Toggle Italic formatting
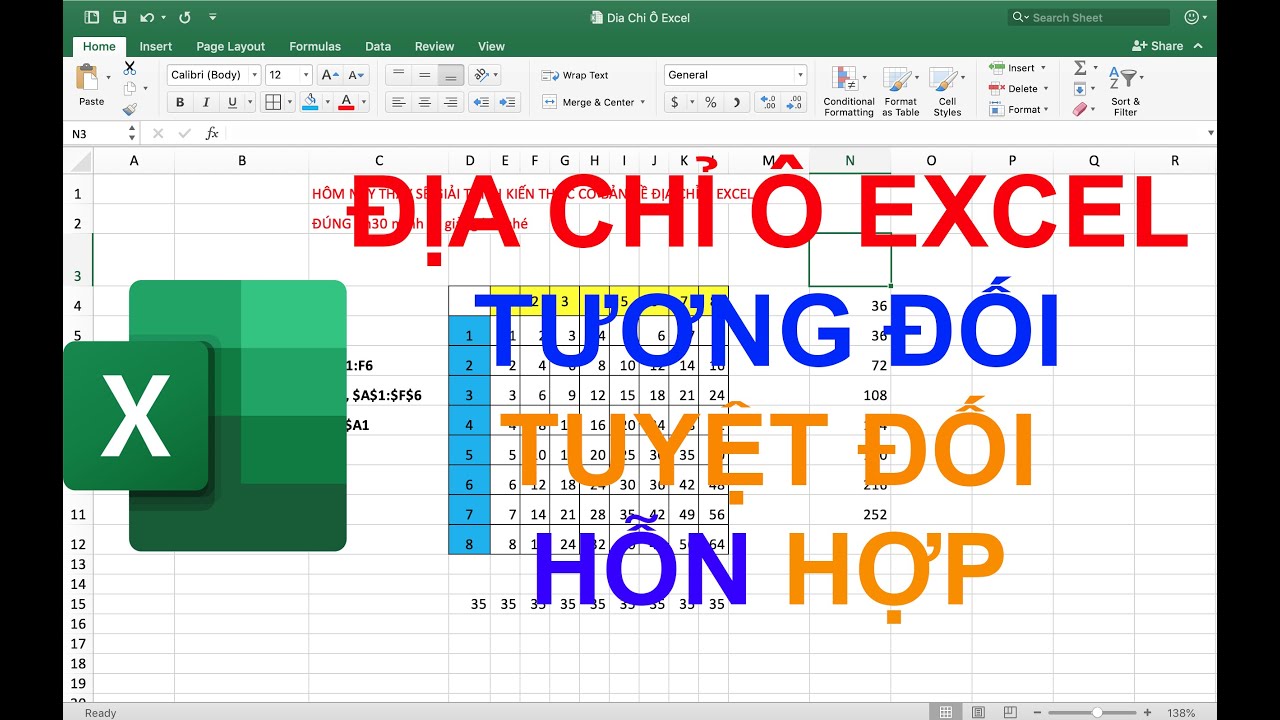The height and width of the screenshot is (720, 1280). (x=206, y=102)
